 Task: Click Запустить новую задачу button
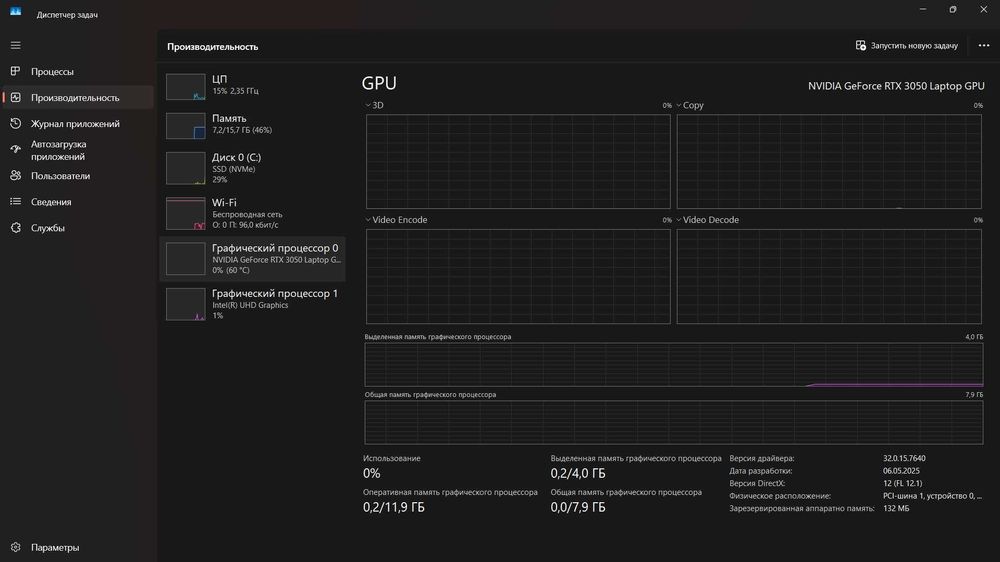[906, 45]
